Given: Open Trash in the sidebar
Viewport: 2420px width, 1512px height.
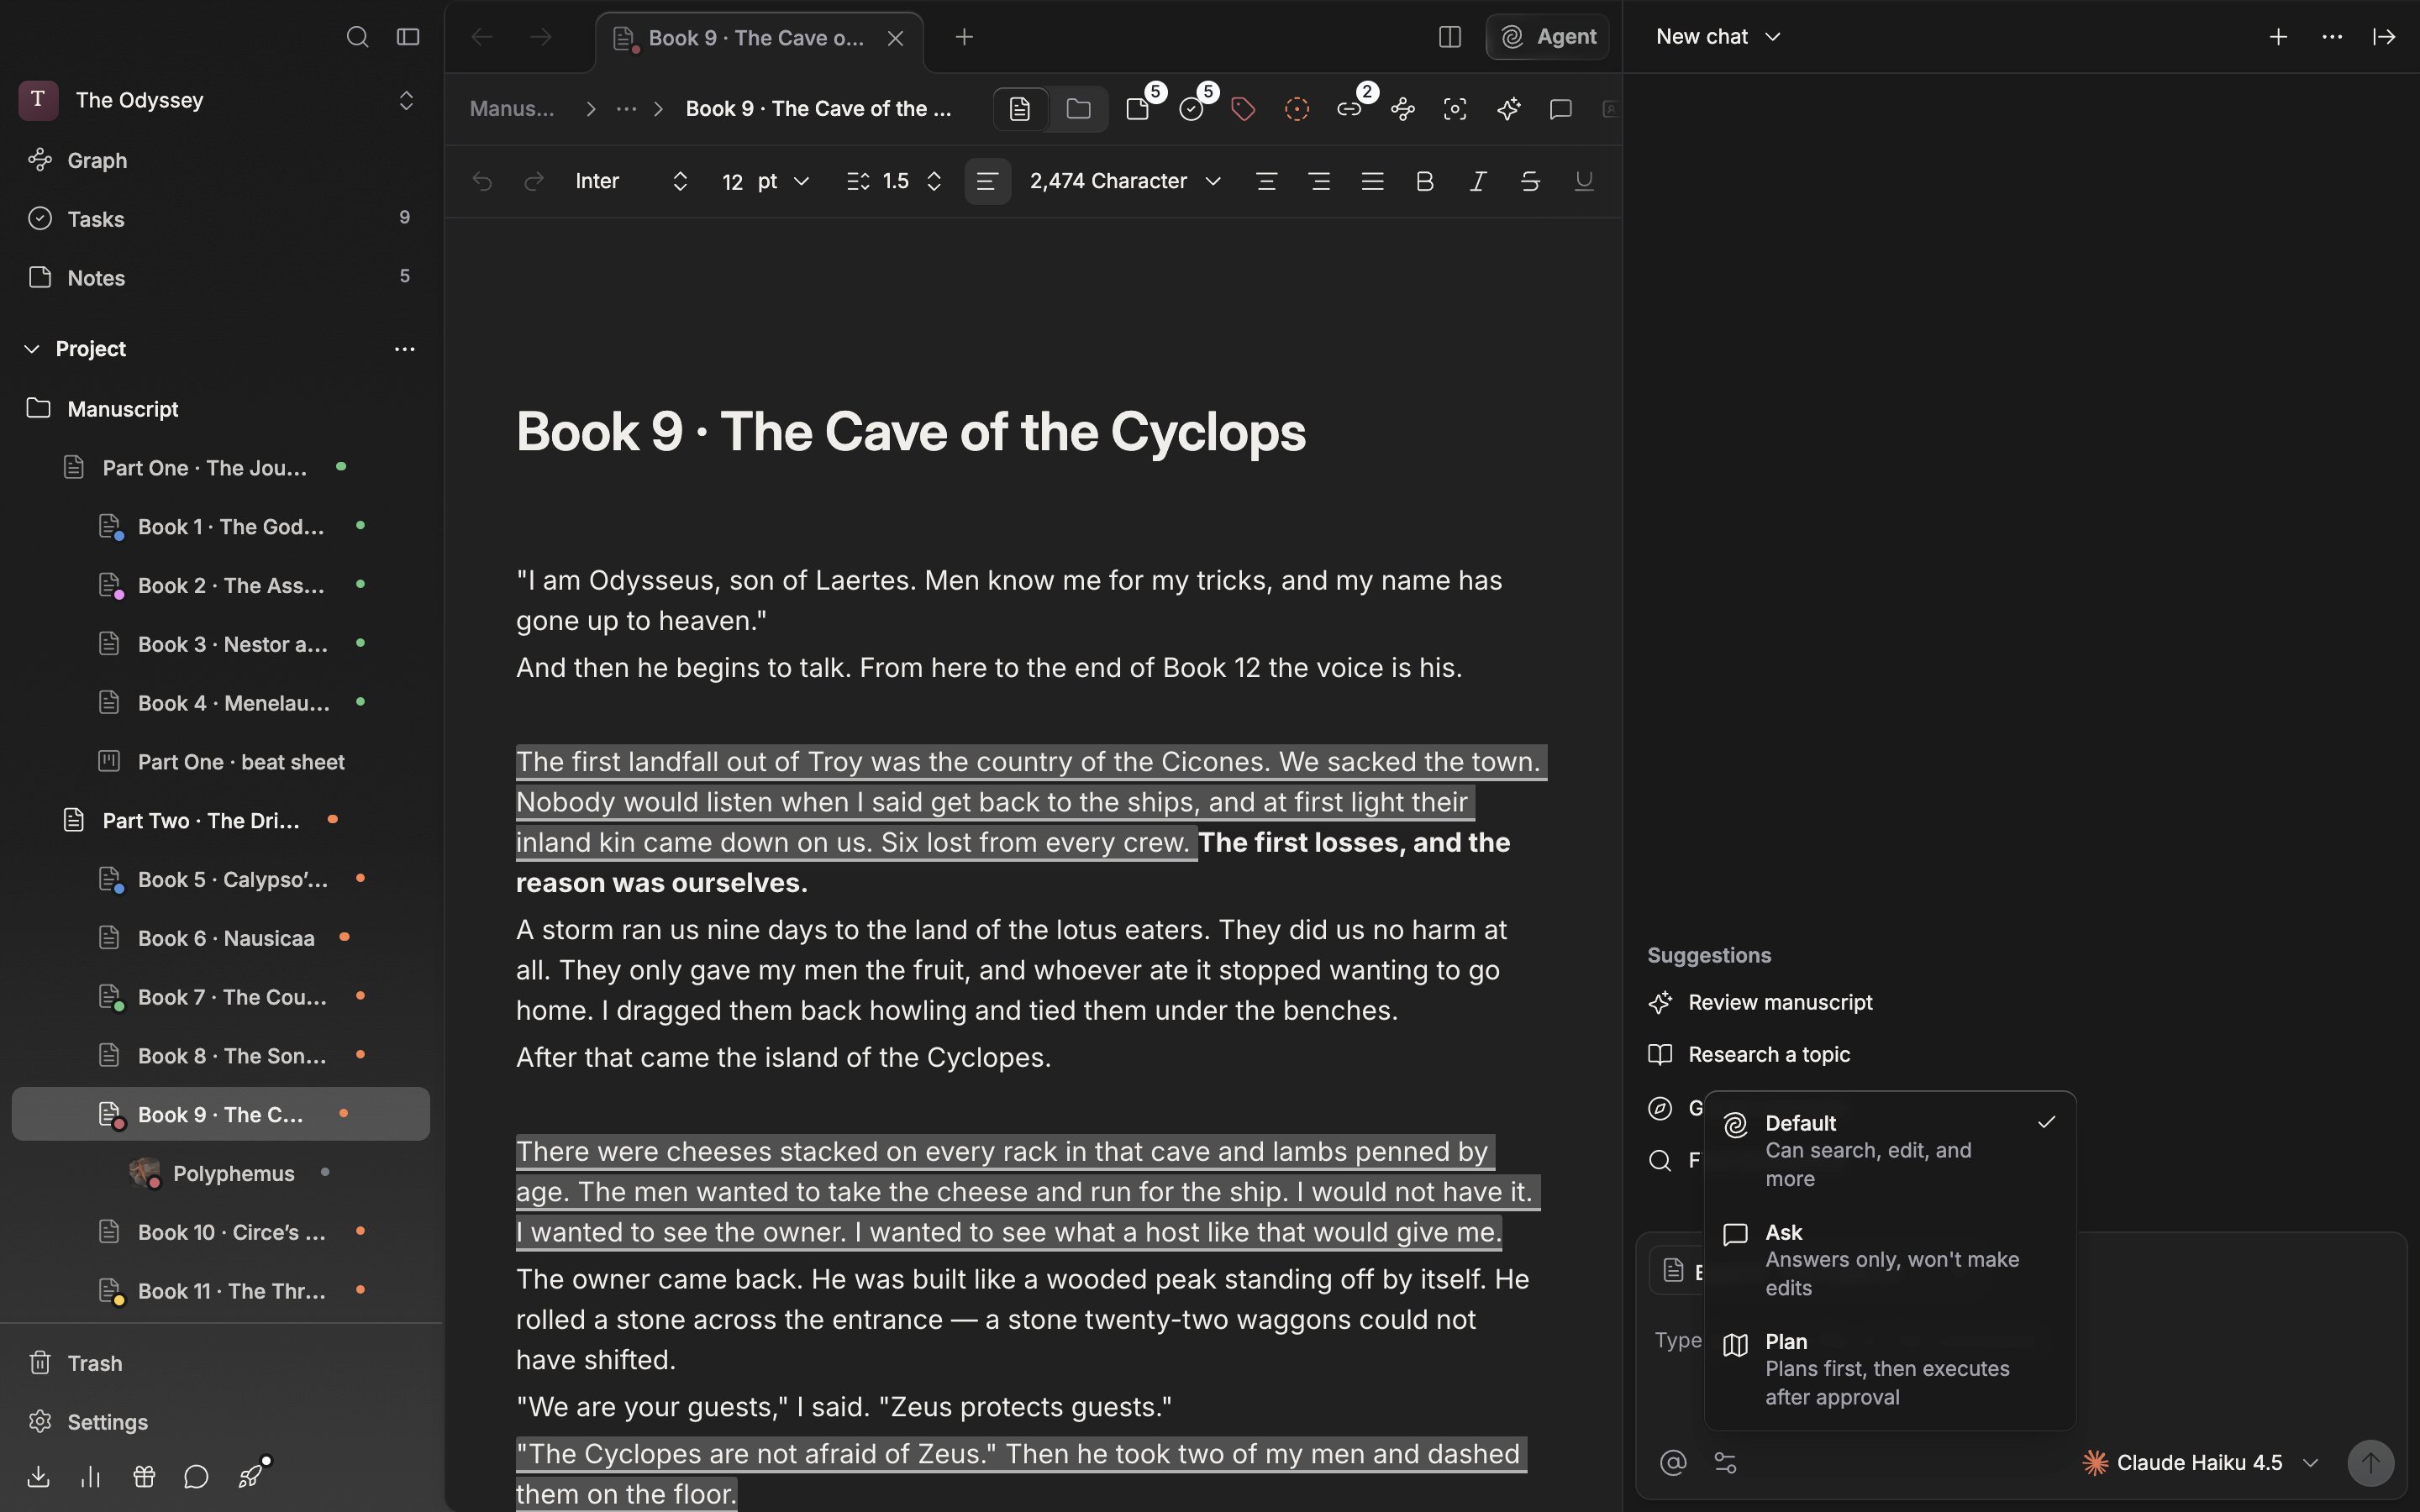Looking at the screenshot, I should [x=220, y=1363].
